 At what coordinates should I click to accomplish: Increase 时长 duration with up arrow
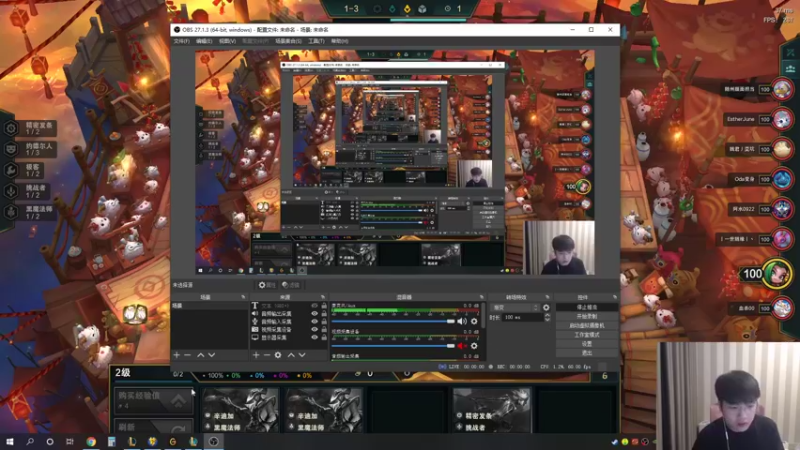click(x=547, y=315)
